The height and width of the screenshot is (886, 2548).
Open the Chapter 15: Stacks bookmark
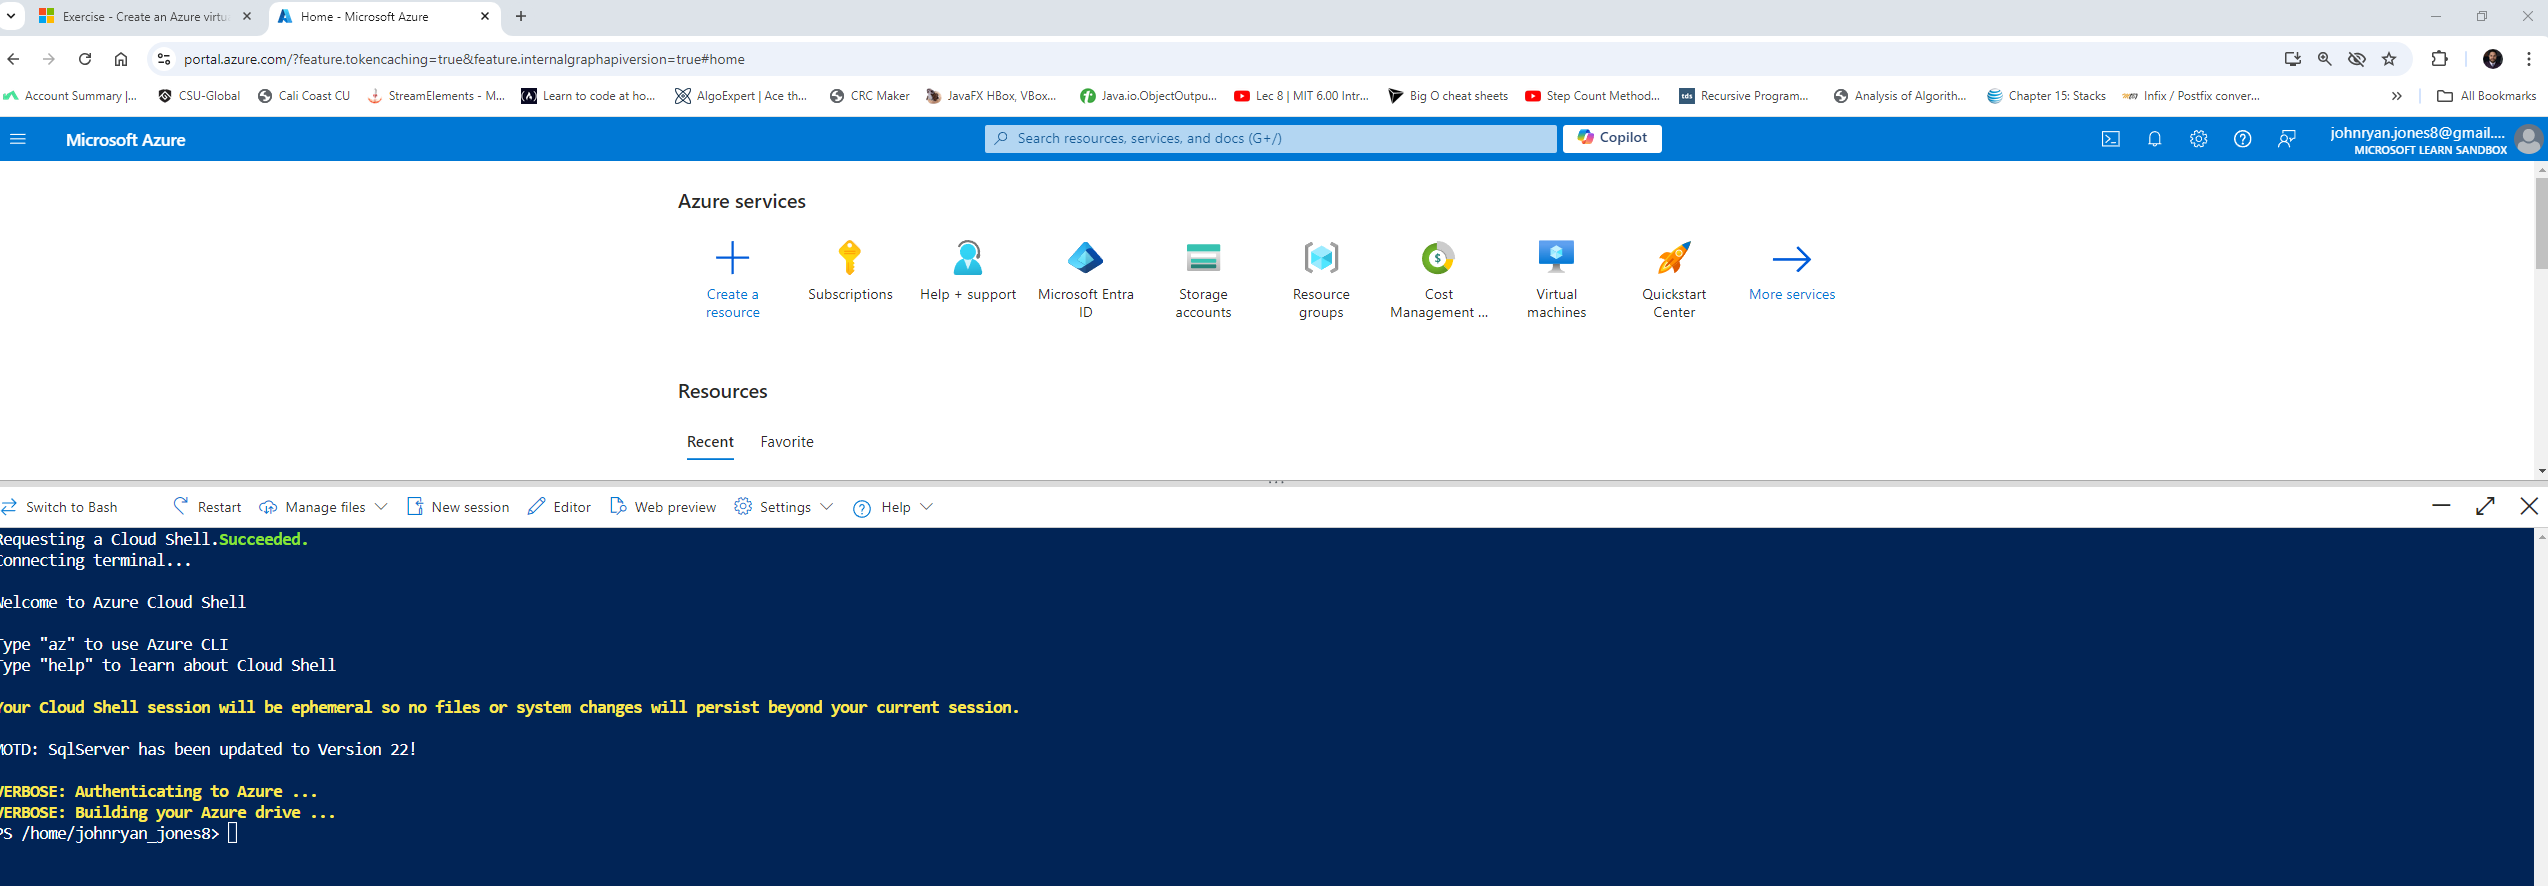(2046, 96)
